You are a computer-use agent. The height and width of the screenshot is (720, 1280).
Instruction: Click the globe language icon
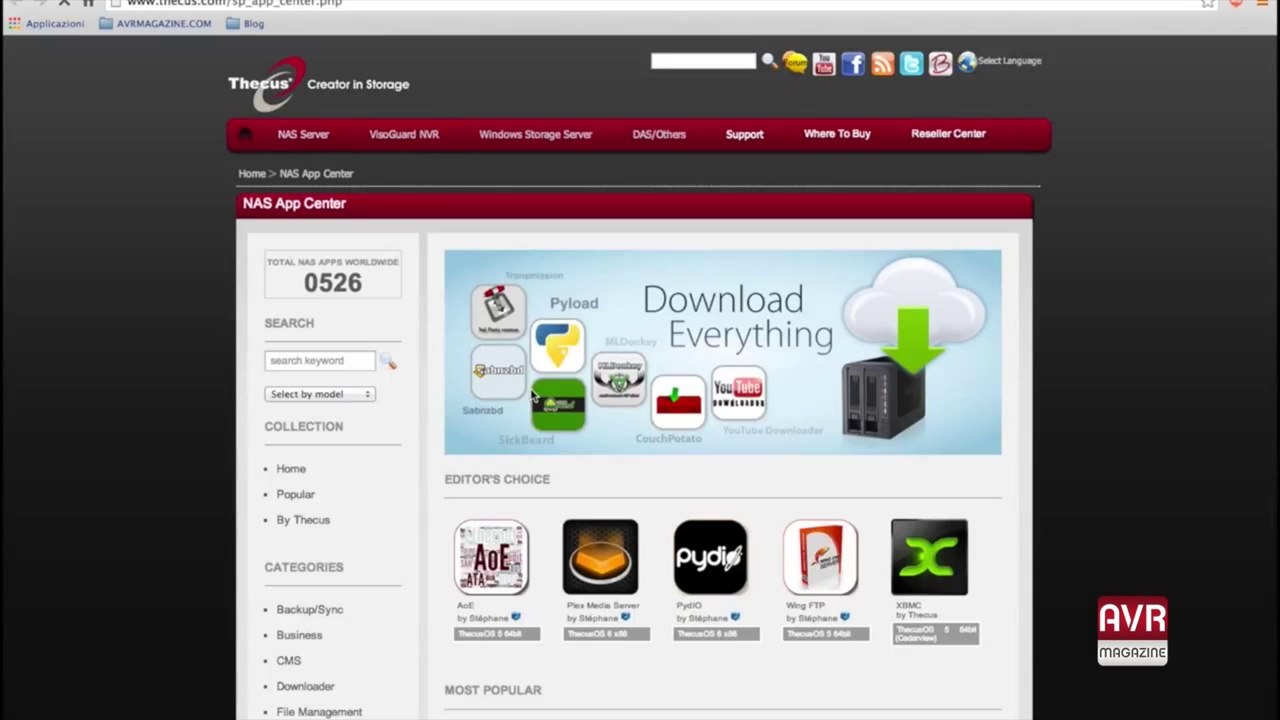tap(966, 62)
